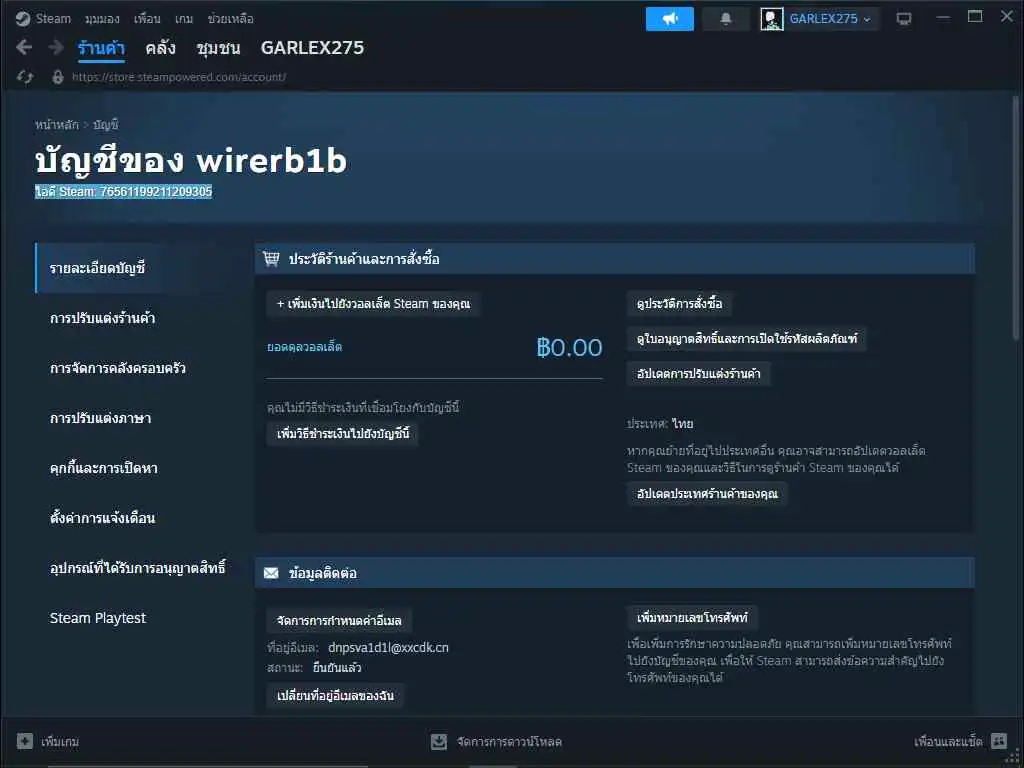Open the มุมมอง menu
Viewport: 1024px width, 768px height.
click(102, 19)
